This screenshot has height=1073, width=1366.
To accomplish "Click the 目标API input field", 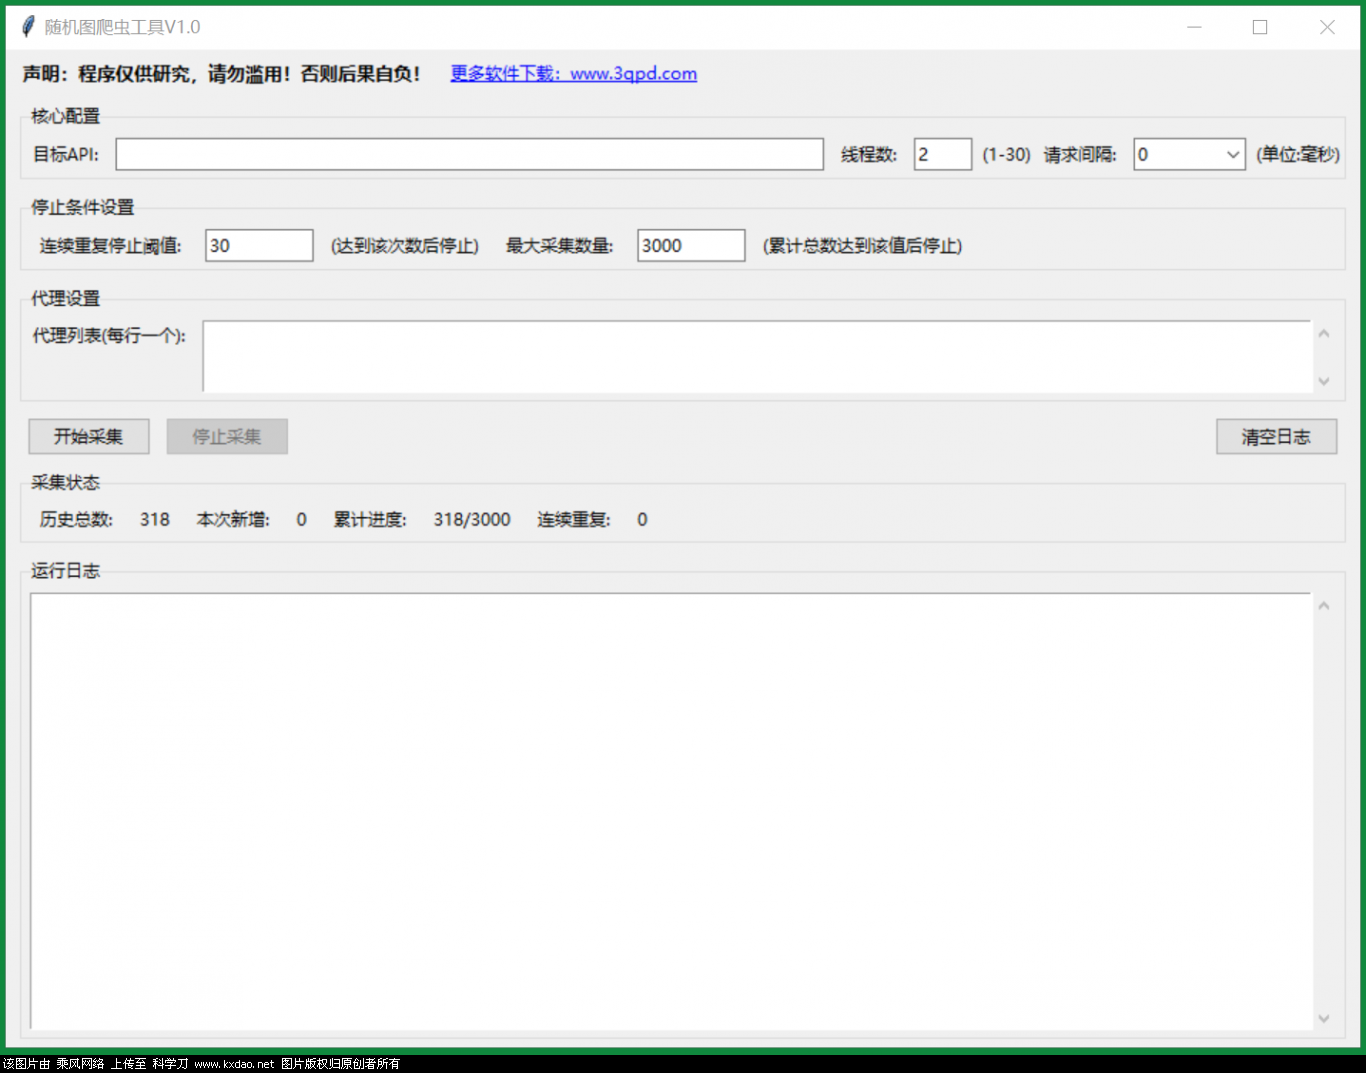I will click(x=469, y=154).
